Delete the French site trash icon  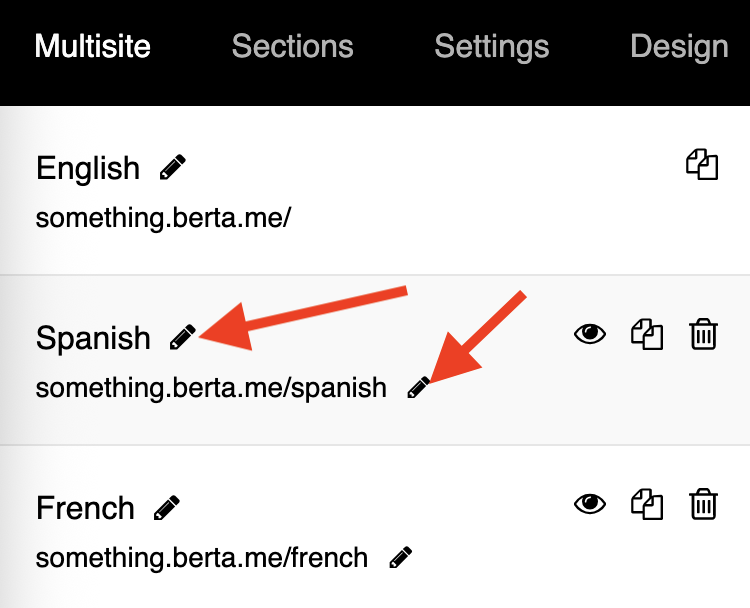click(703, 504)
